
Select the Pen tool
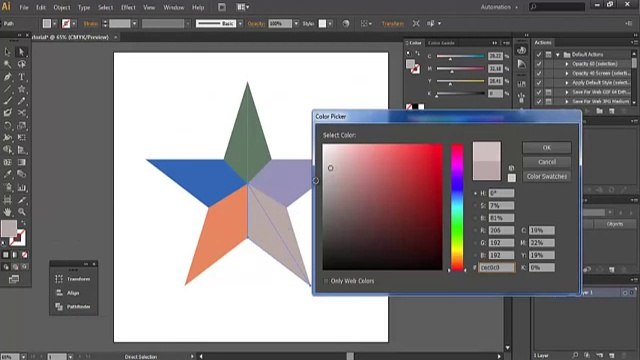7,77
